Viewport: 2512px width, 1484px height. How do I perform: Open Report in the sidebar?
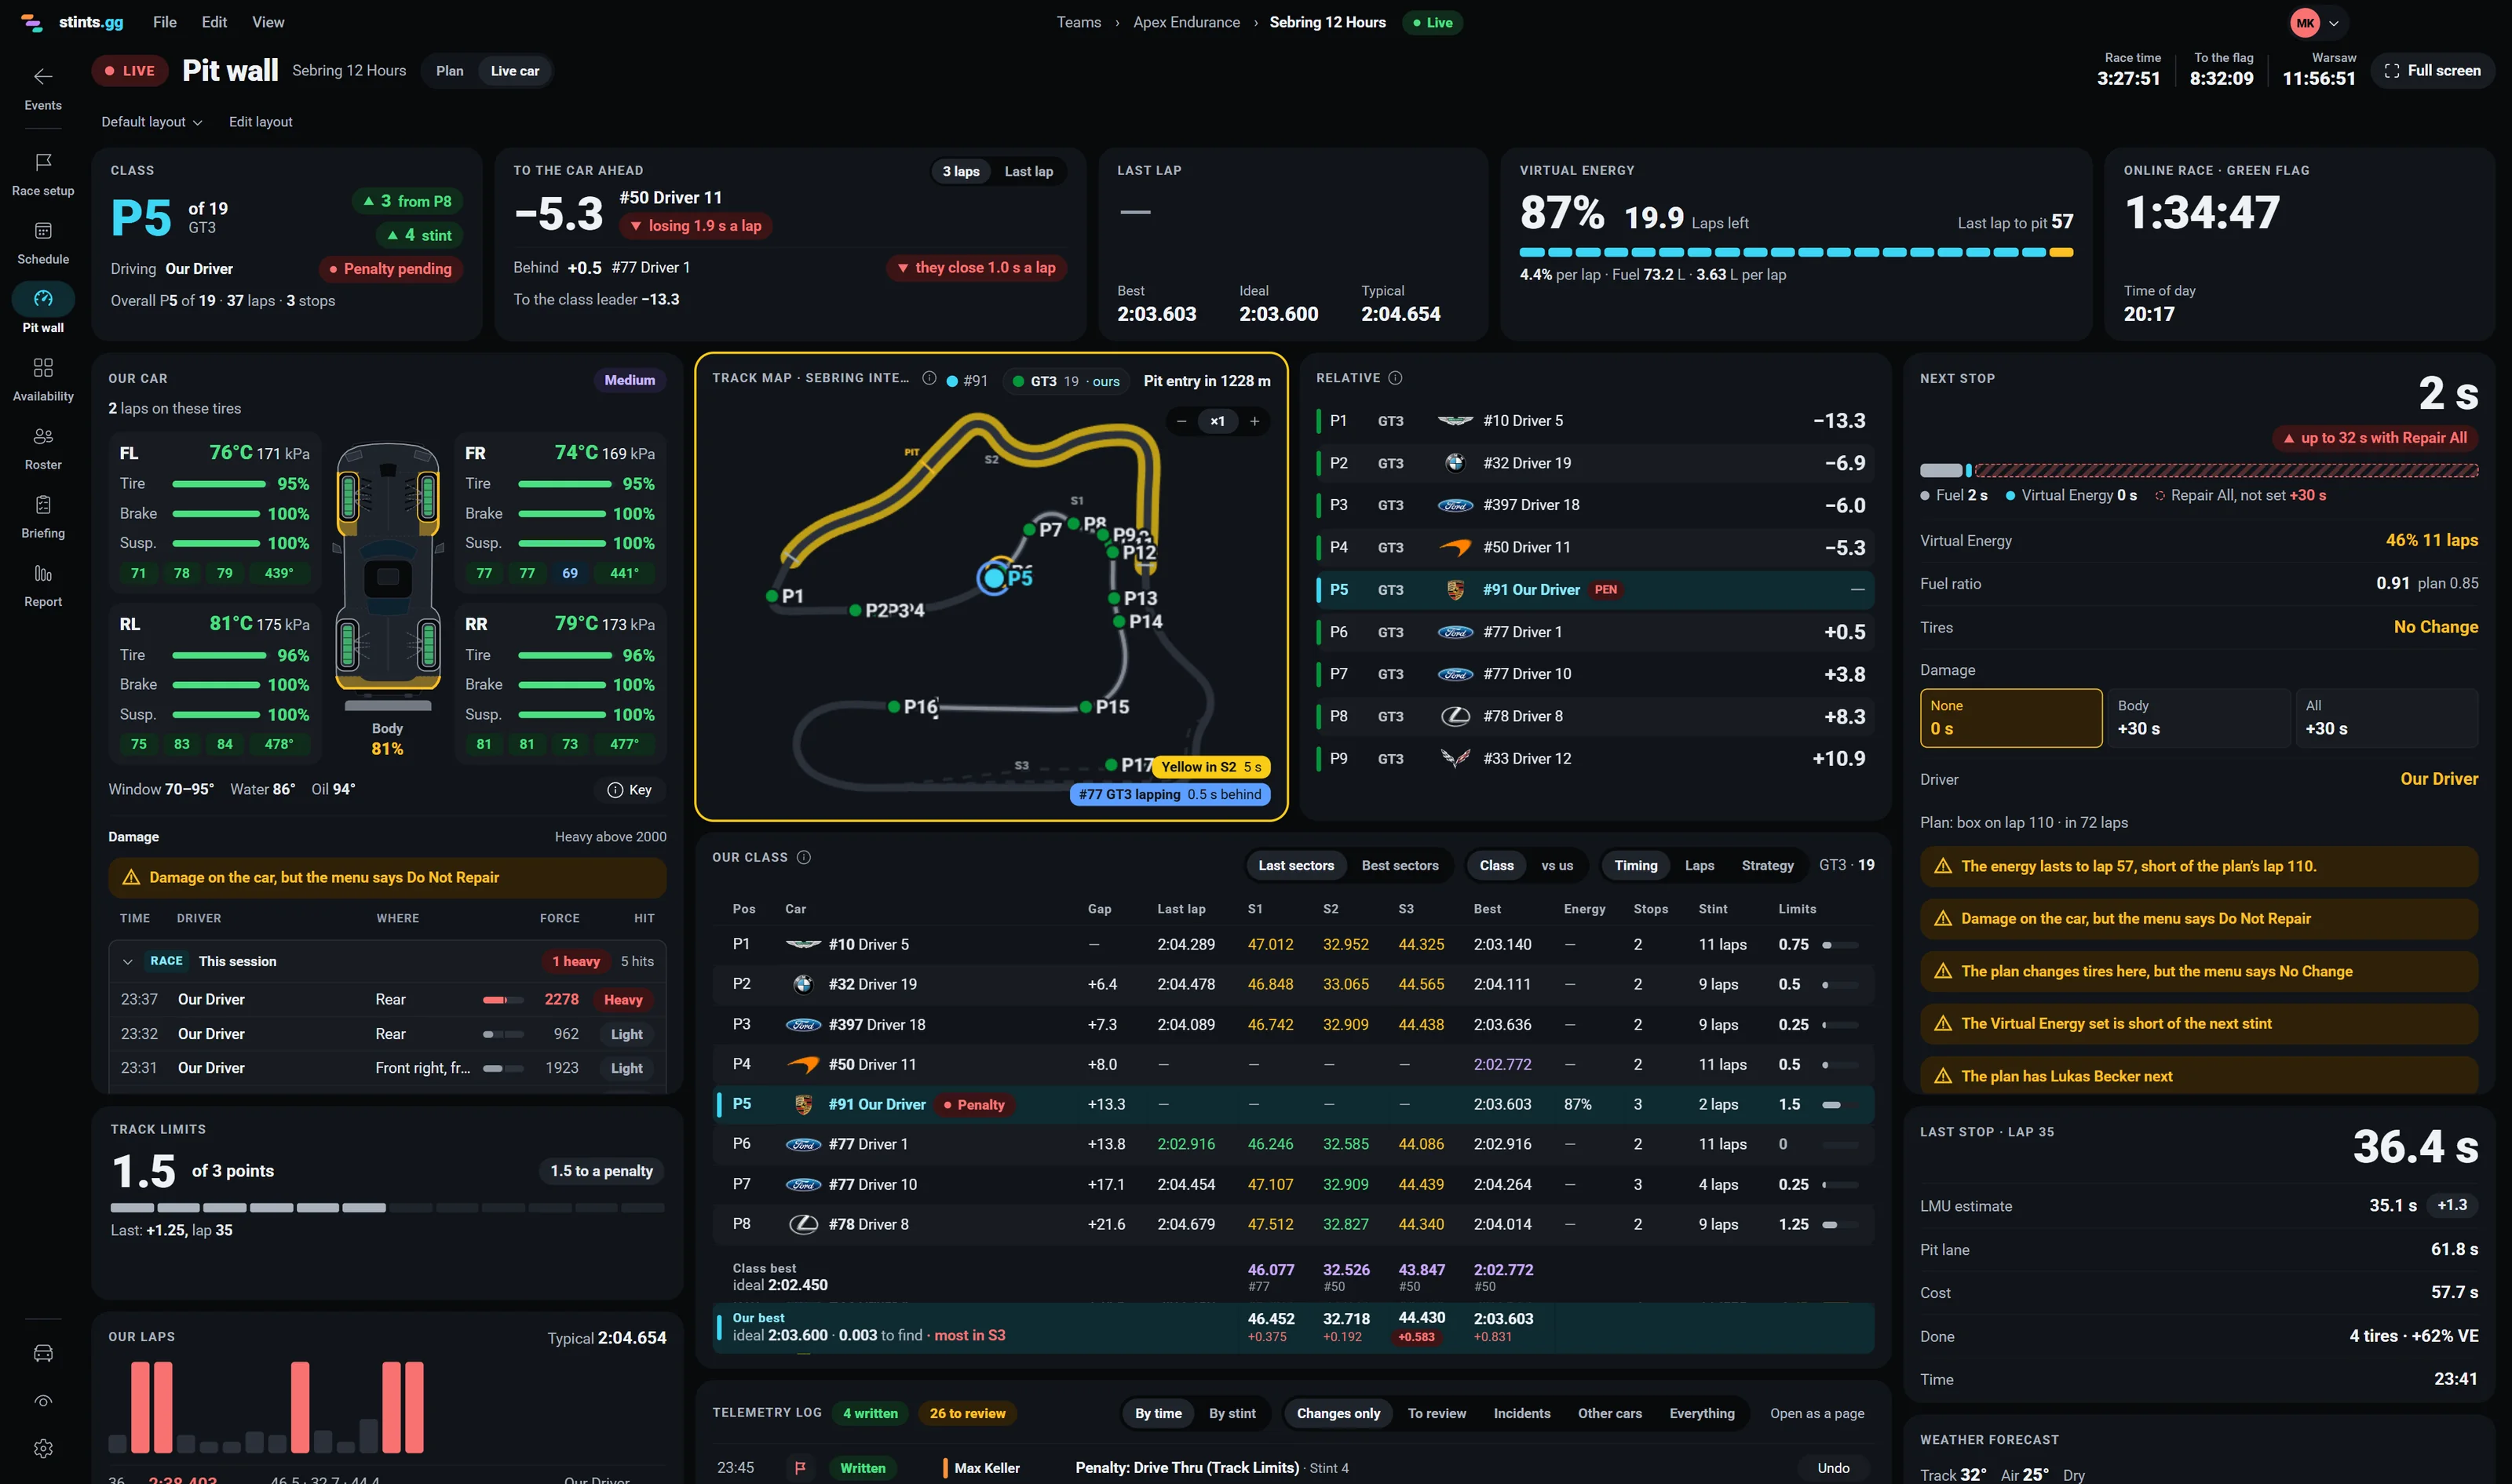click(x=43, y=586)
